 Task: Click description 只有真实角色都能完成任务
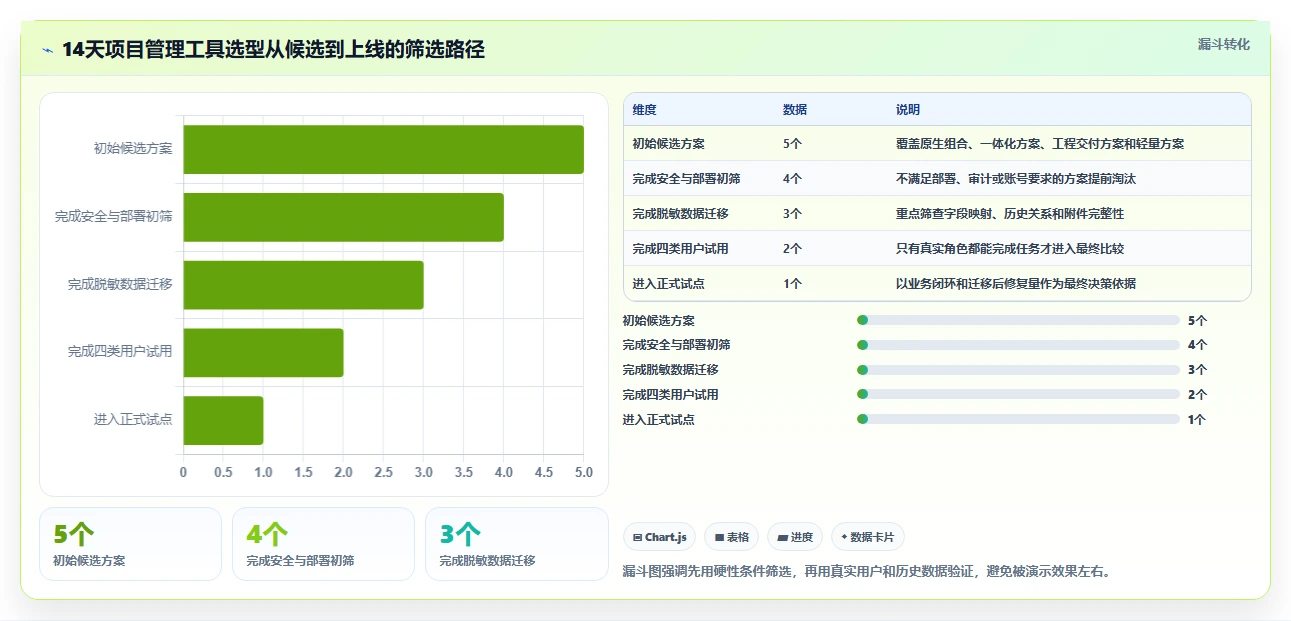(x=1010, y=249)
